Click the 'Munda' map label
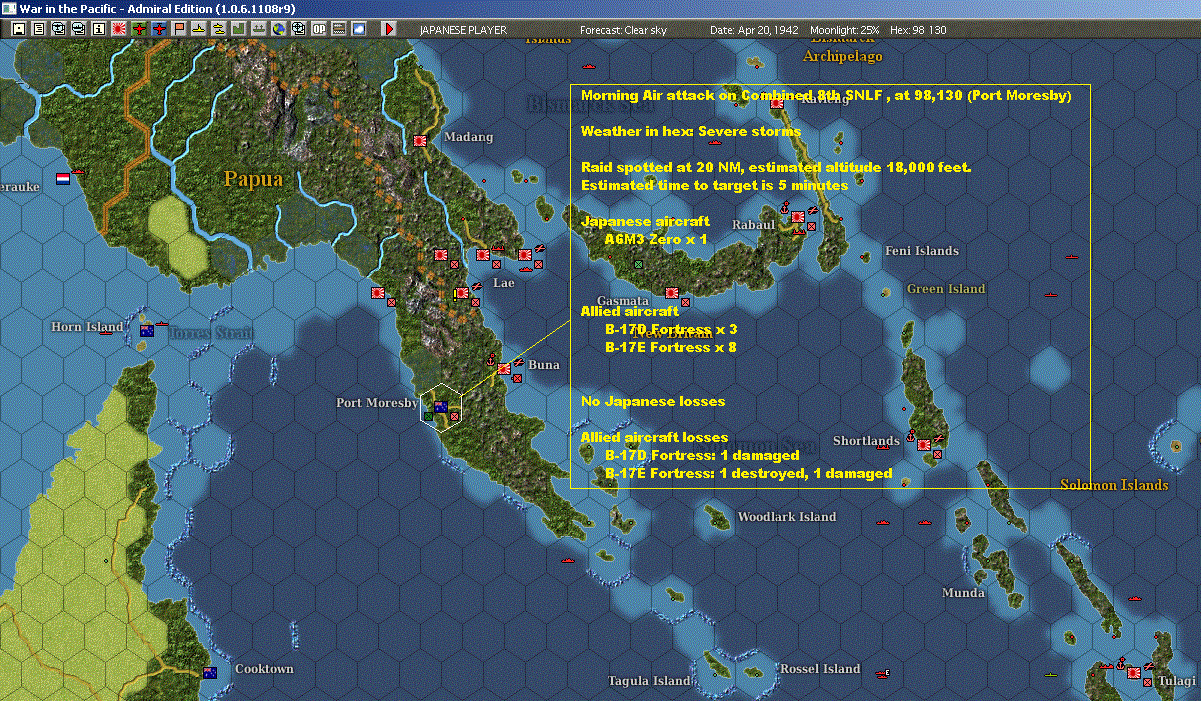1201x701 pixels. click(963, 593)
